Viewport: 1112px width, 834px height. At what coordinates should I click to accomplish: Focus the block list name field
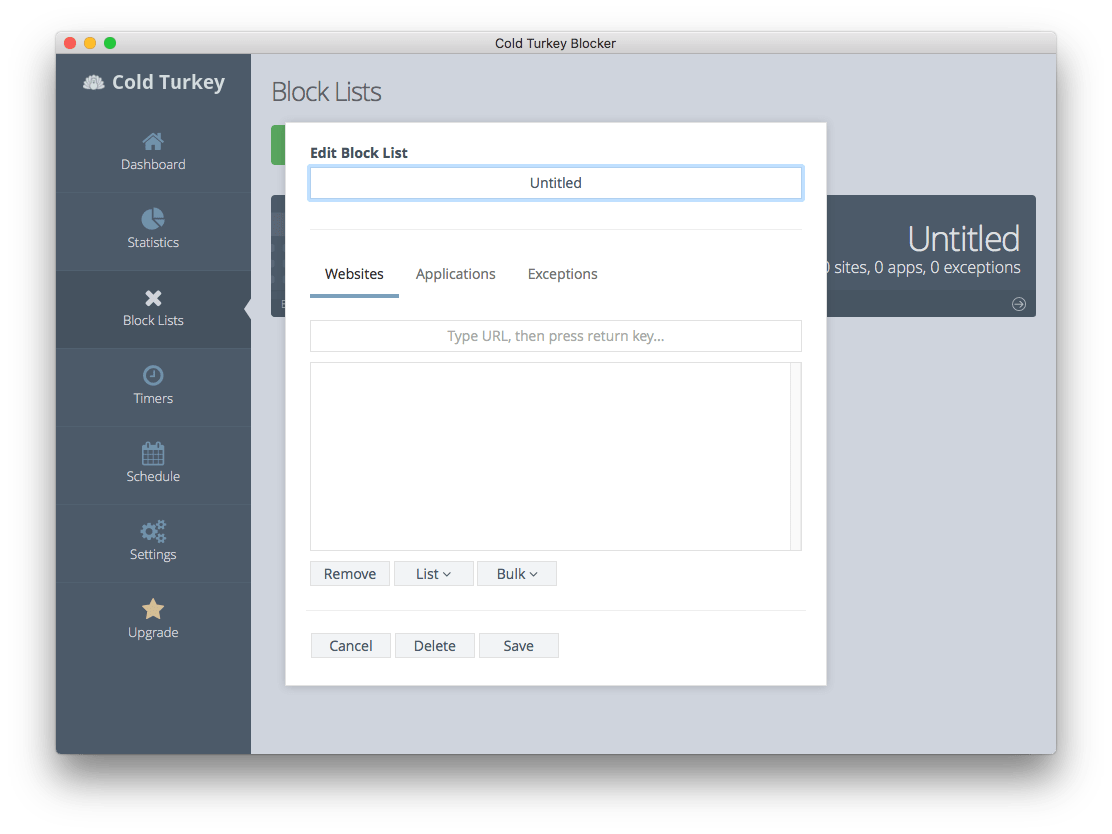coord(556,183)
